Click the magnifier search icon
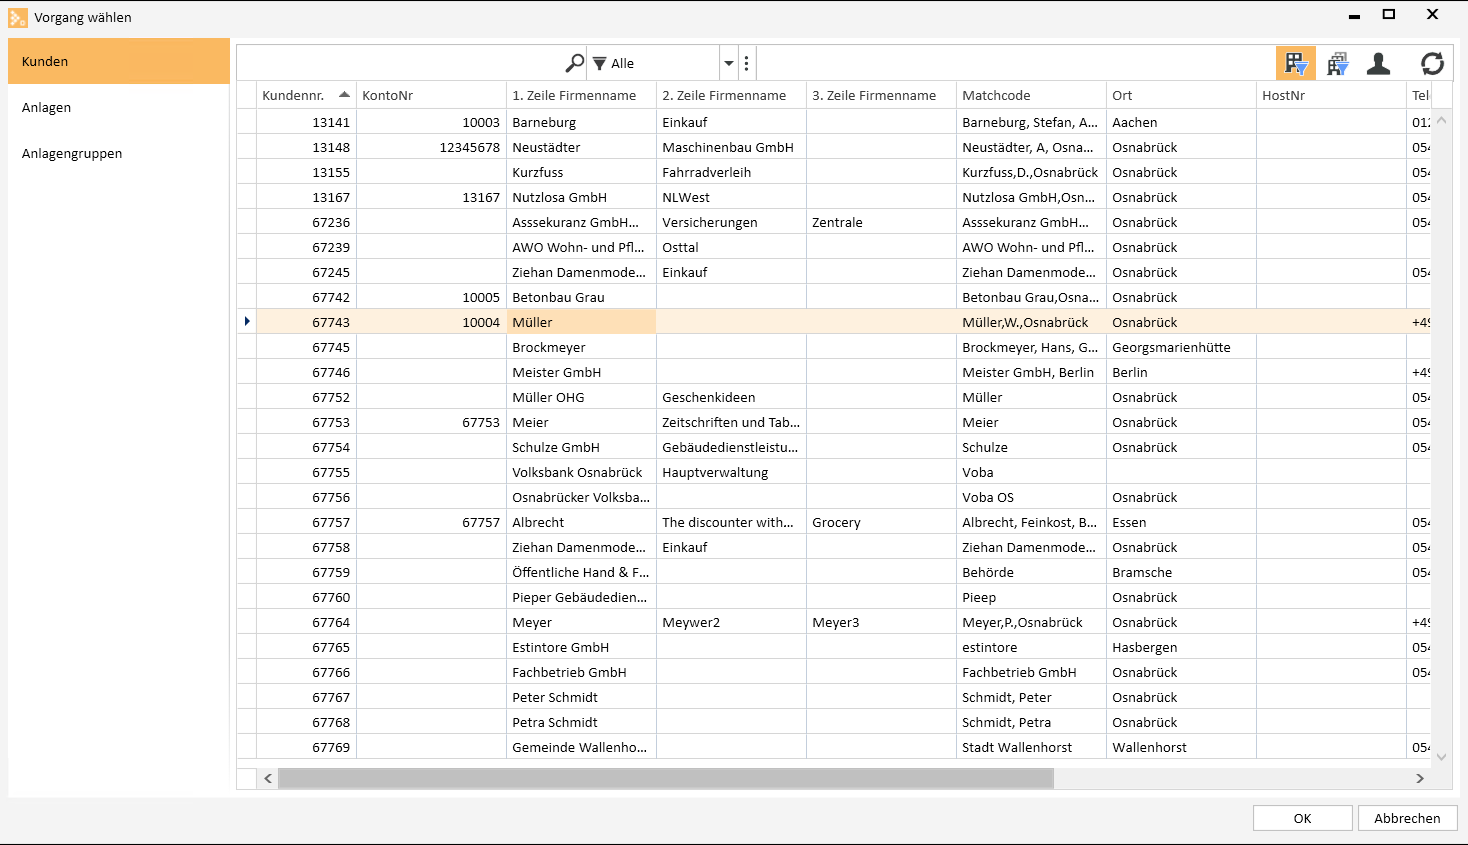Image resolution: width=1468 pixels, height=845 pixels. click(574, 63)
